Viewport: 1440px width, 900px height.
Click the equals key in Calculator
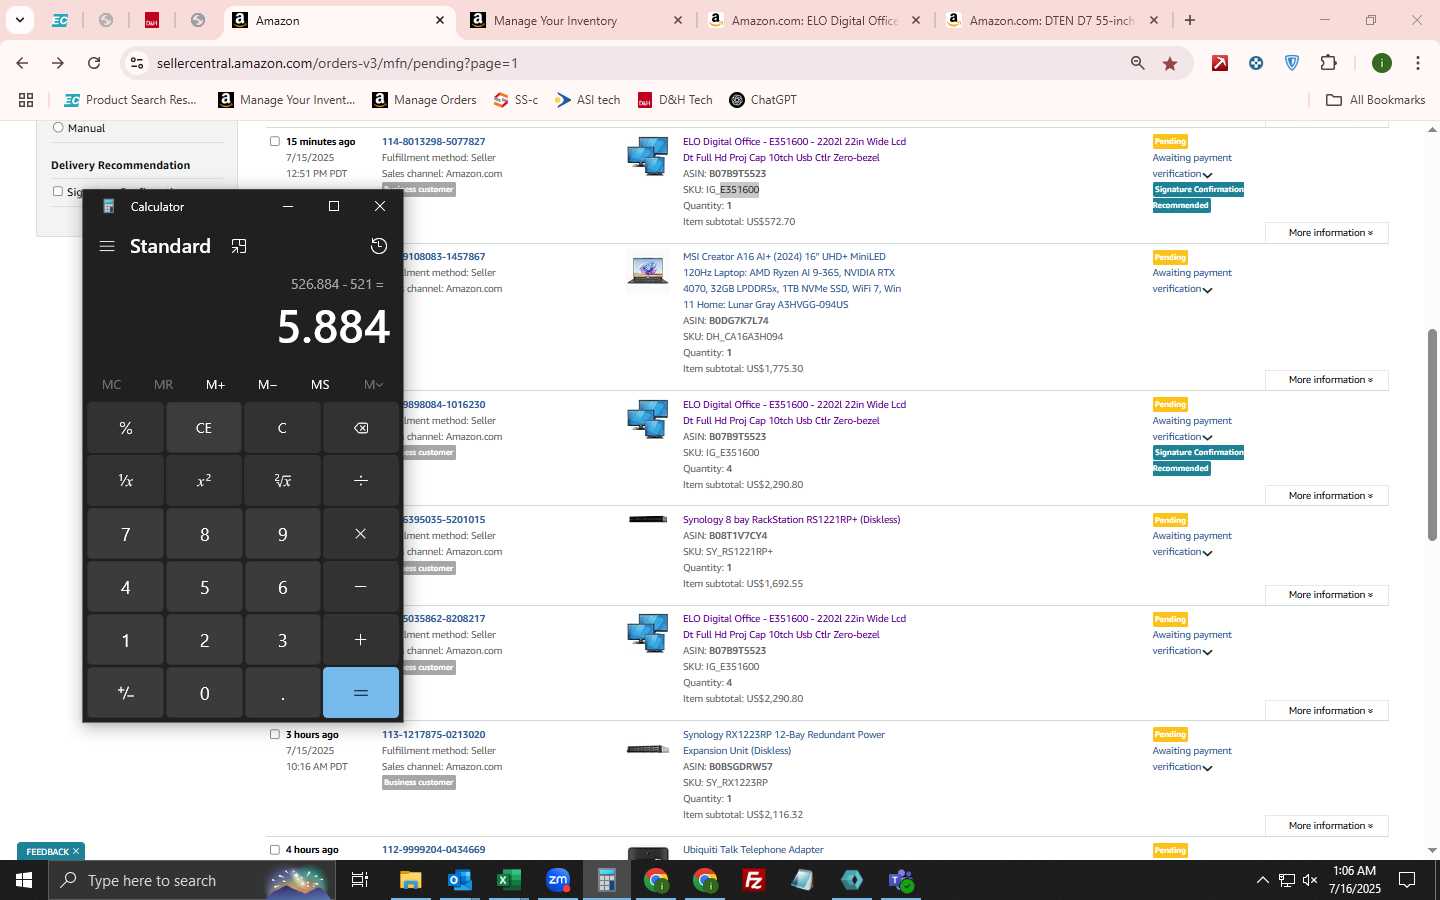tap(361, 693)
